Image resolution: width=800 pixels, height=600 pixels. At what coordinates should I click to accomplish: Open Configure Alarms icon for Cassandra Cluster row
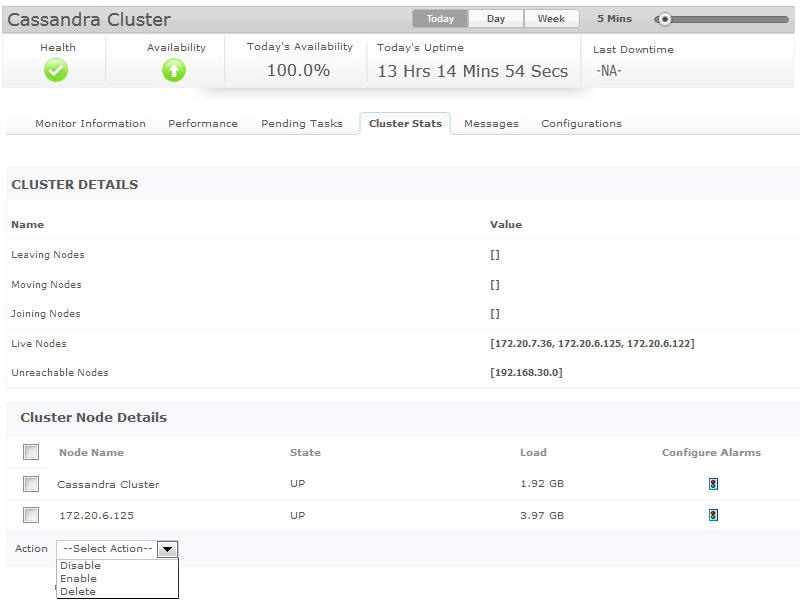(x=713, y=484)
